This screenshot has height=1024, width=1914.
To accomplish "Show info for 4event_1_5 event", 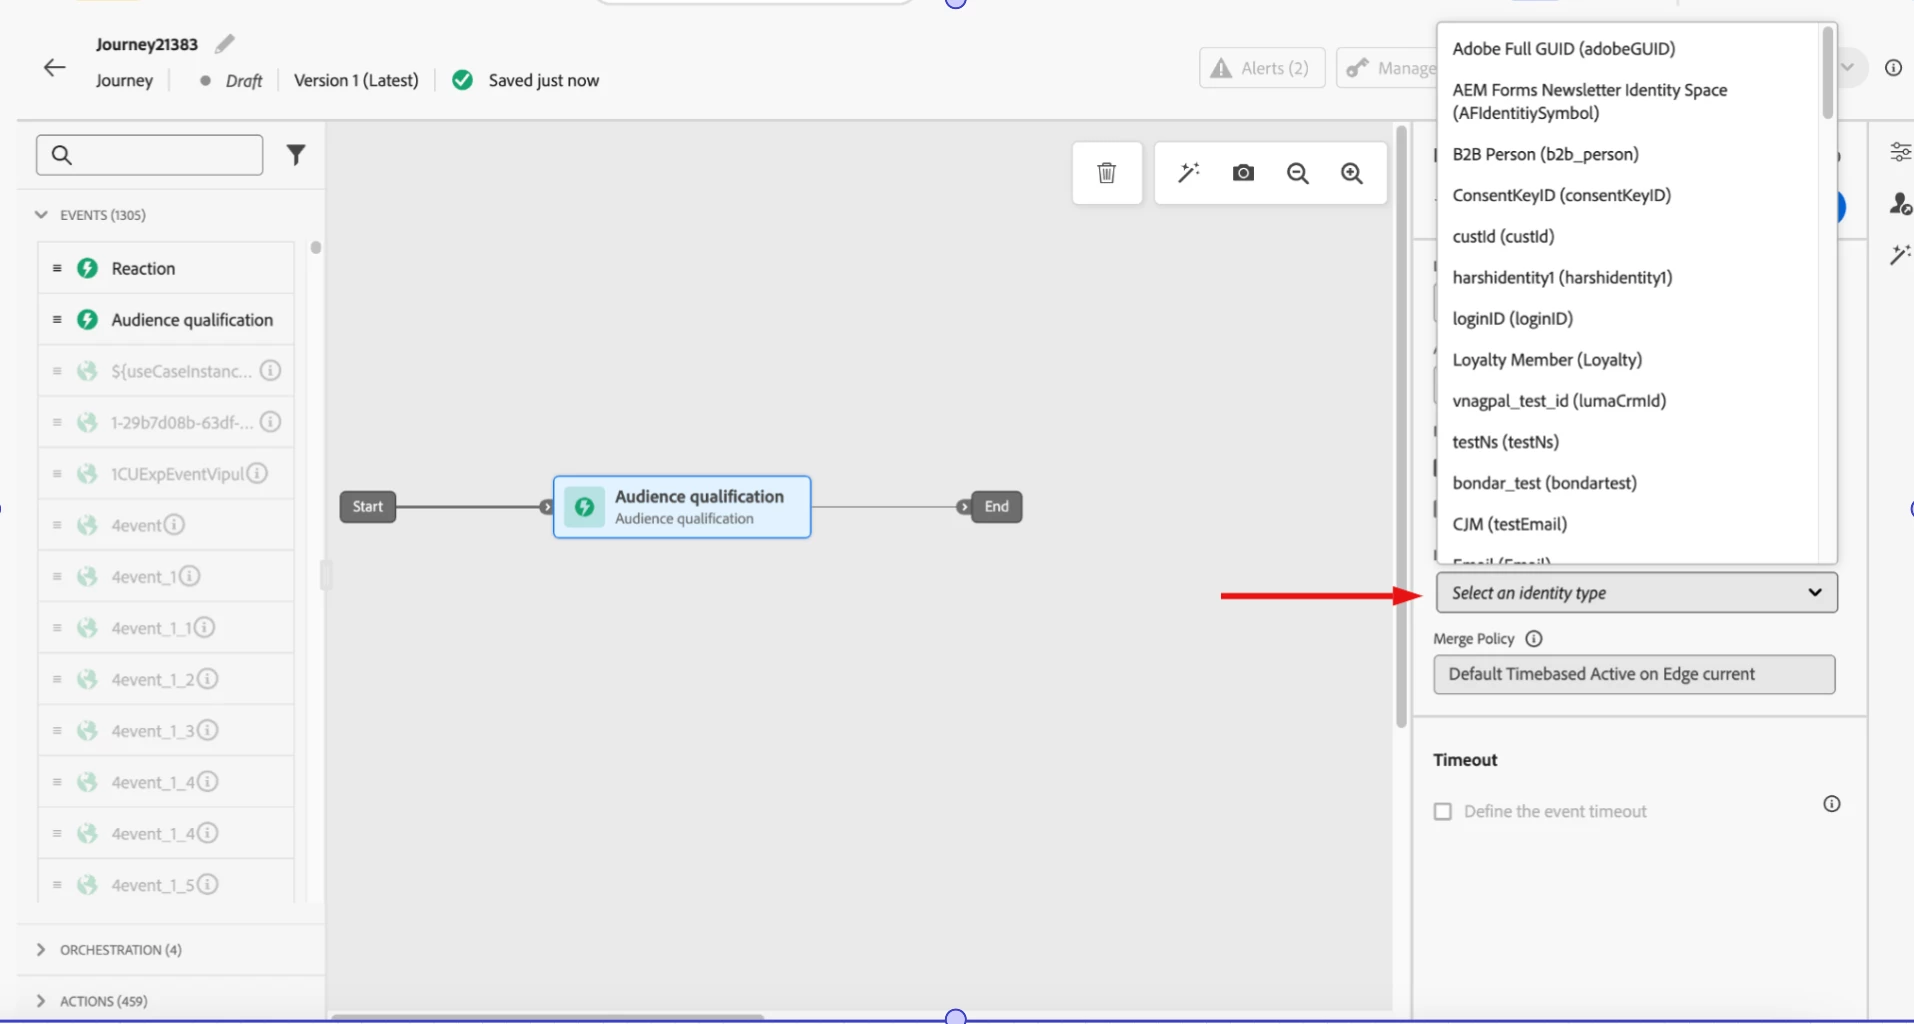I will pos(207,884).
